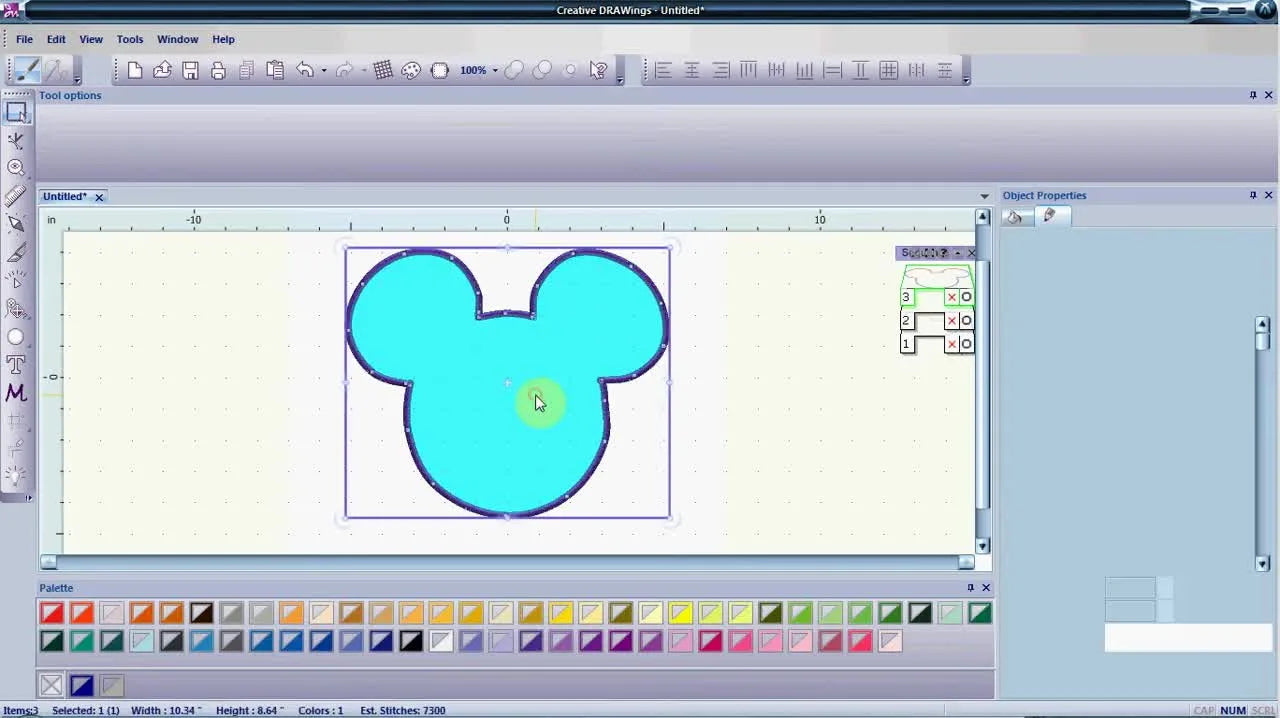Open the document tab list dropdown arrow
This screenshot has width=1280, height=718.
[x=984, y=197]
